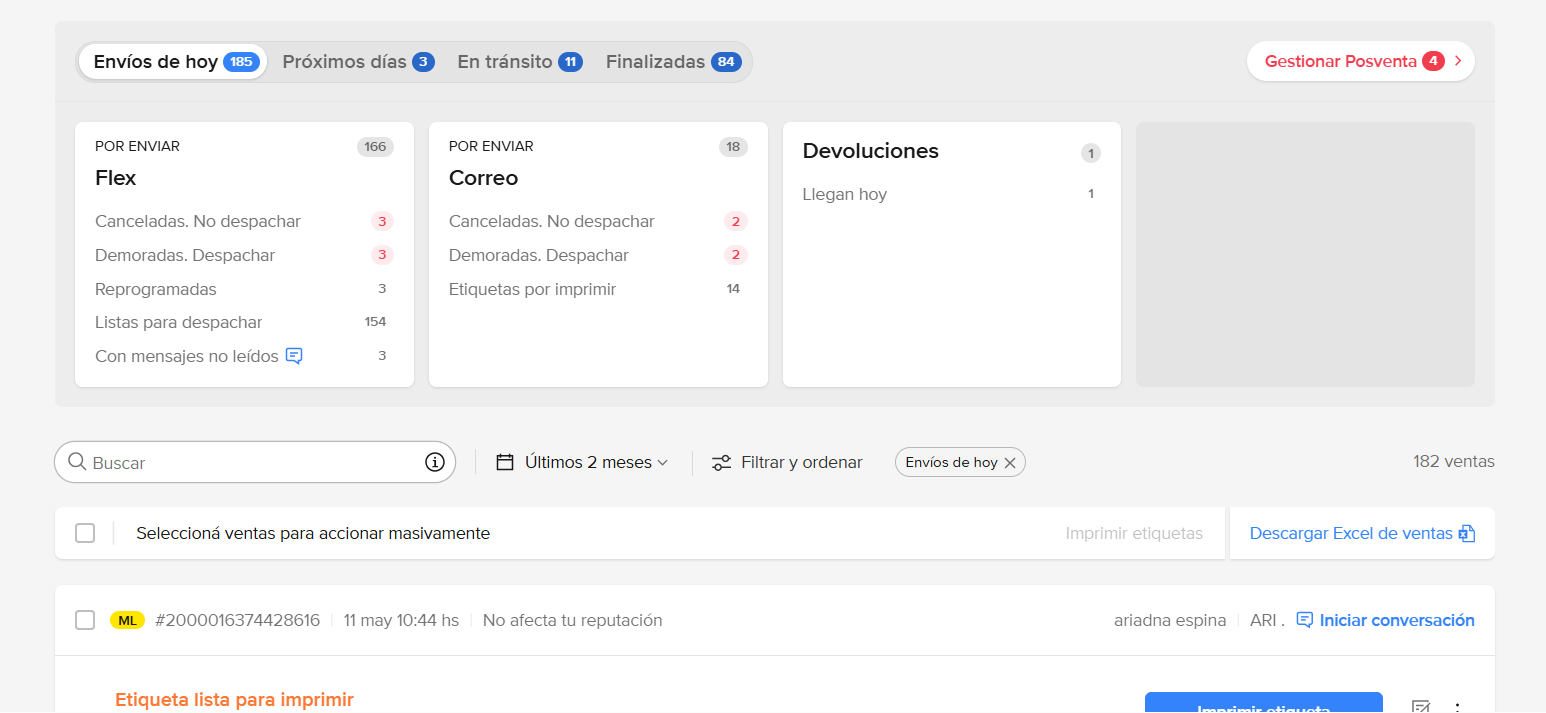The height and width of the screenshot is (713, 1546).
Task: Switch to Envíos de hoy tab
Action: 173,61
